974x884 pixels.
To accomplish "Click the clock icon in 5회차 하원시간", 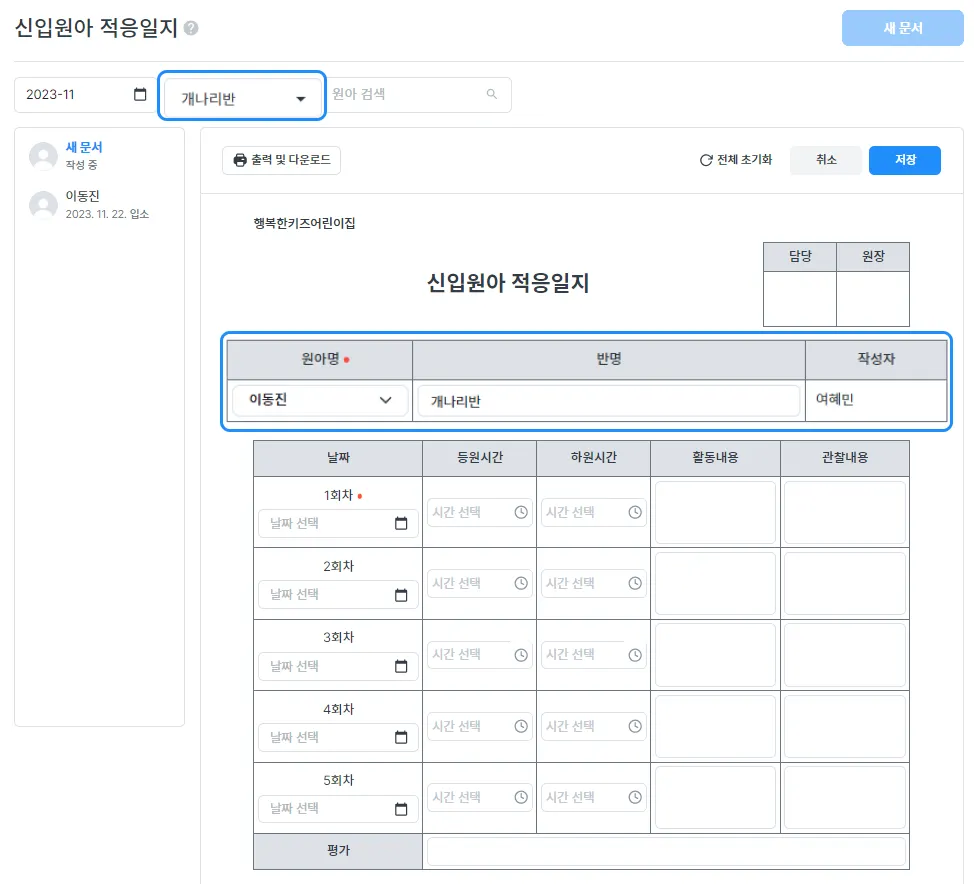I will tap(635, 798).
